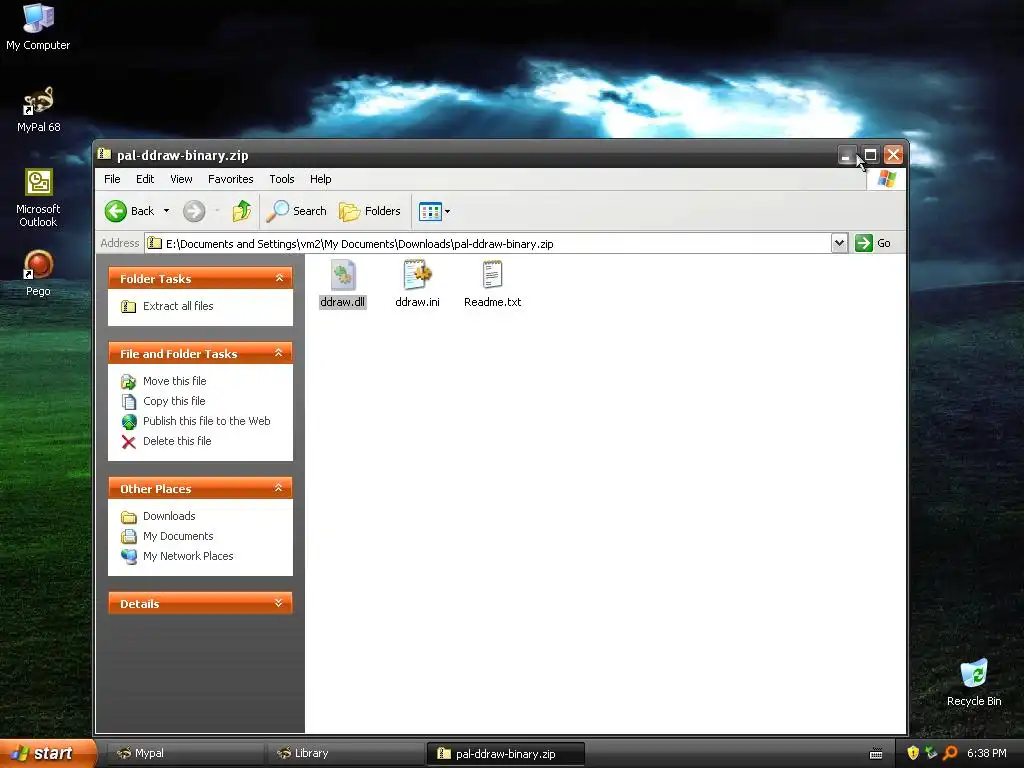Screen dimensions: 1024x768
Task: Go up one folder level
Action: 242,211
